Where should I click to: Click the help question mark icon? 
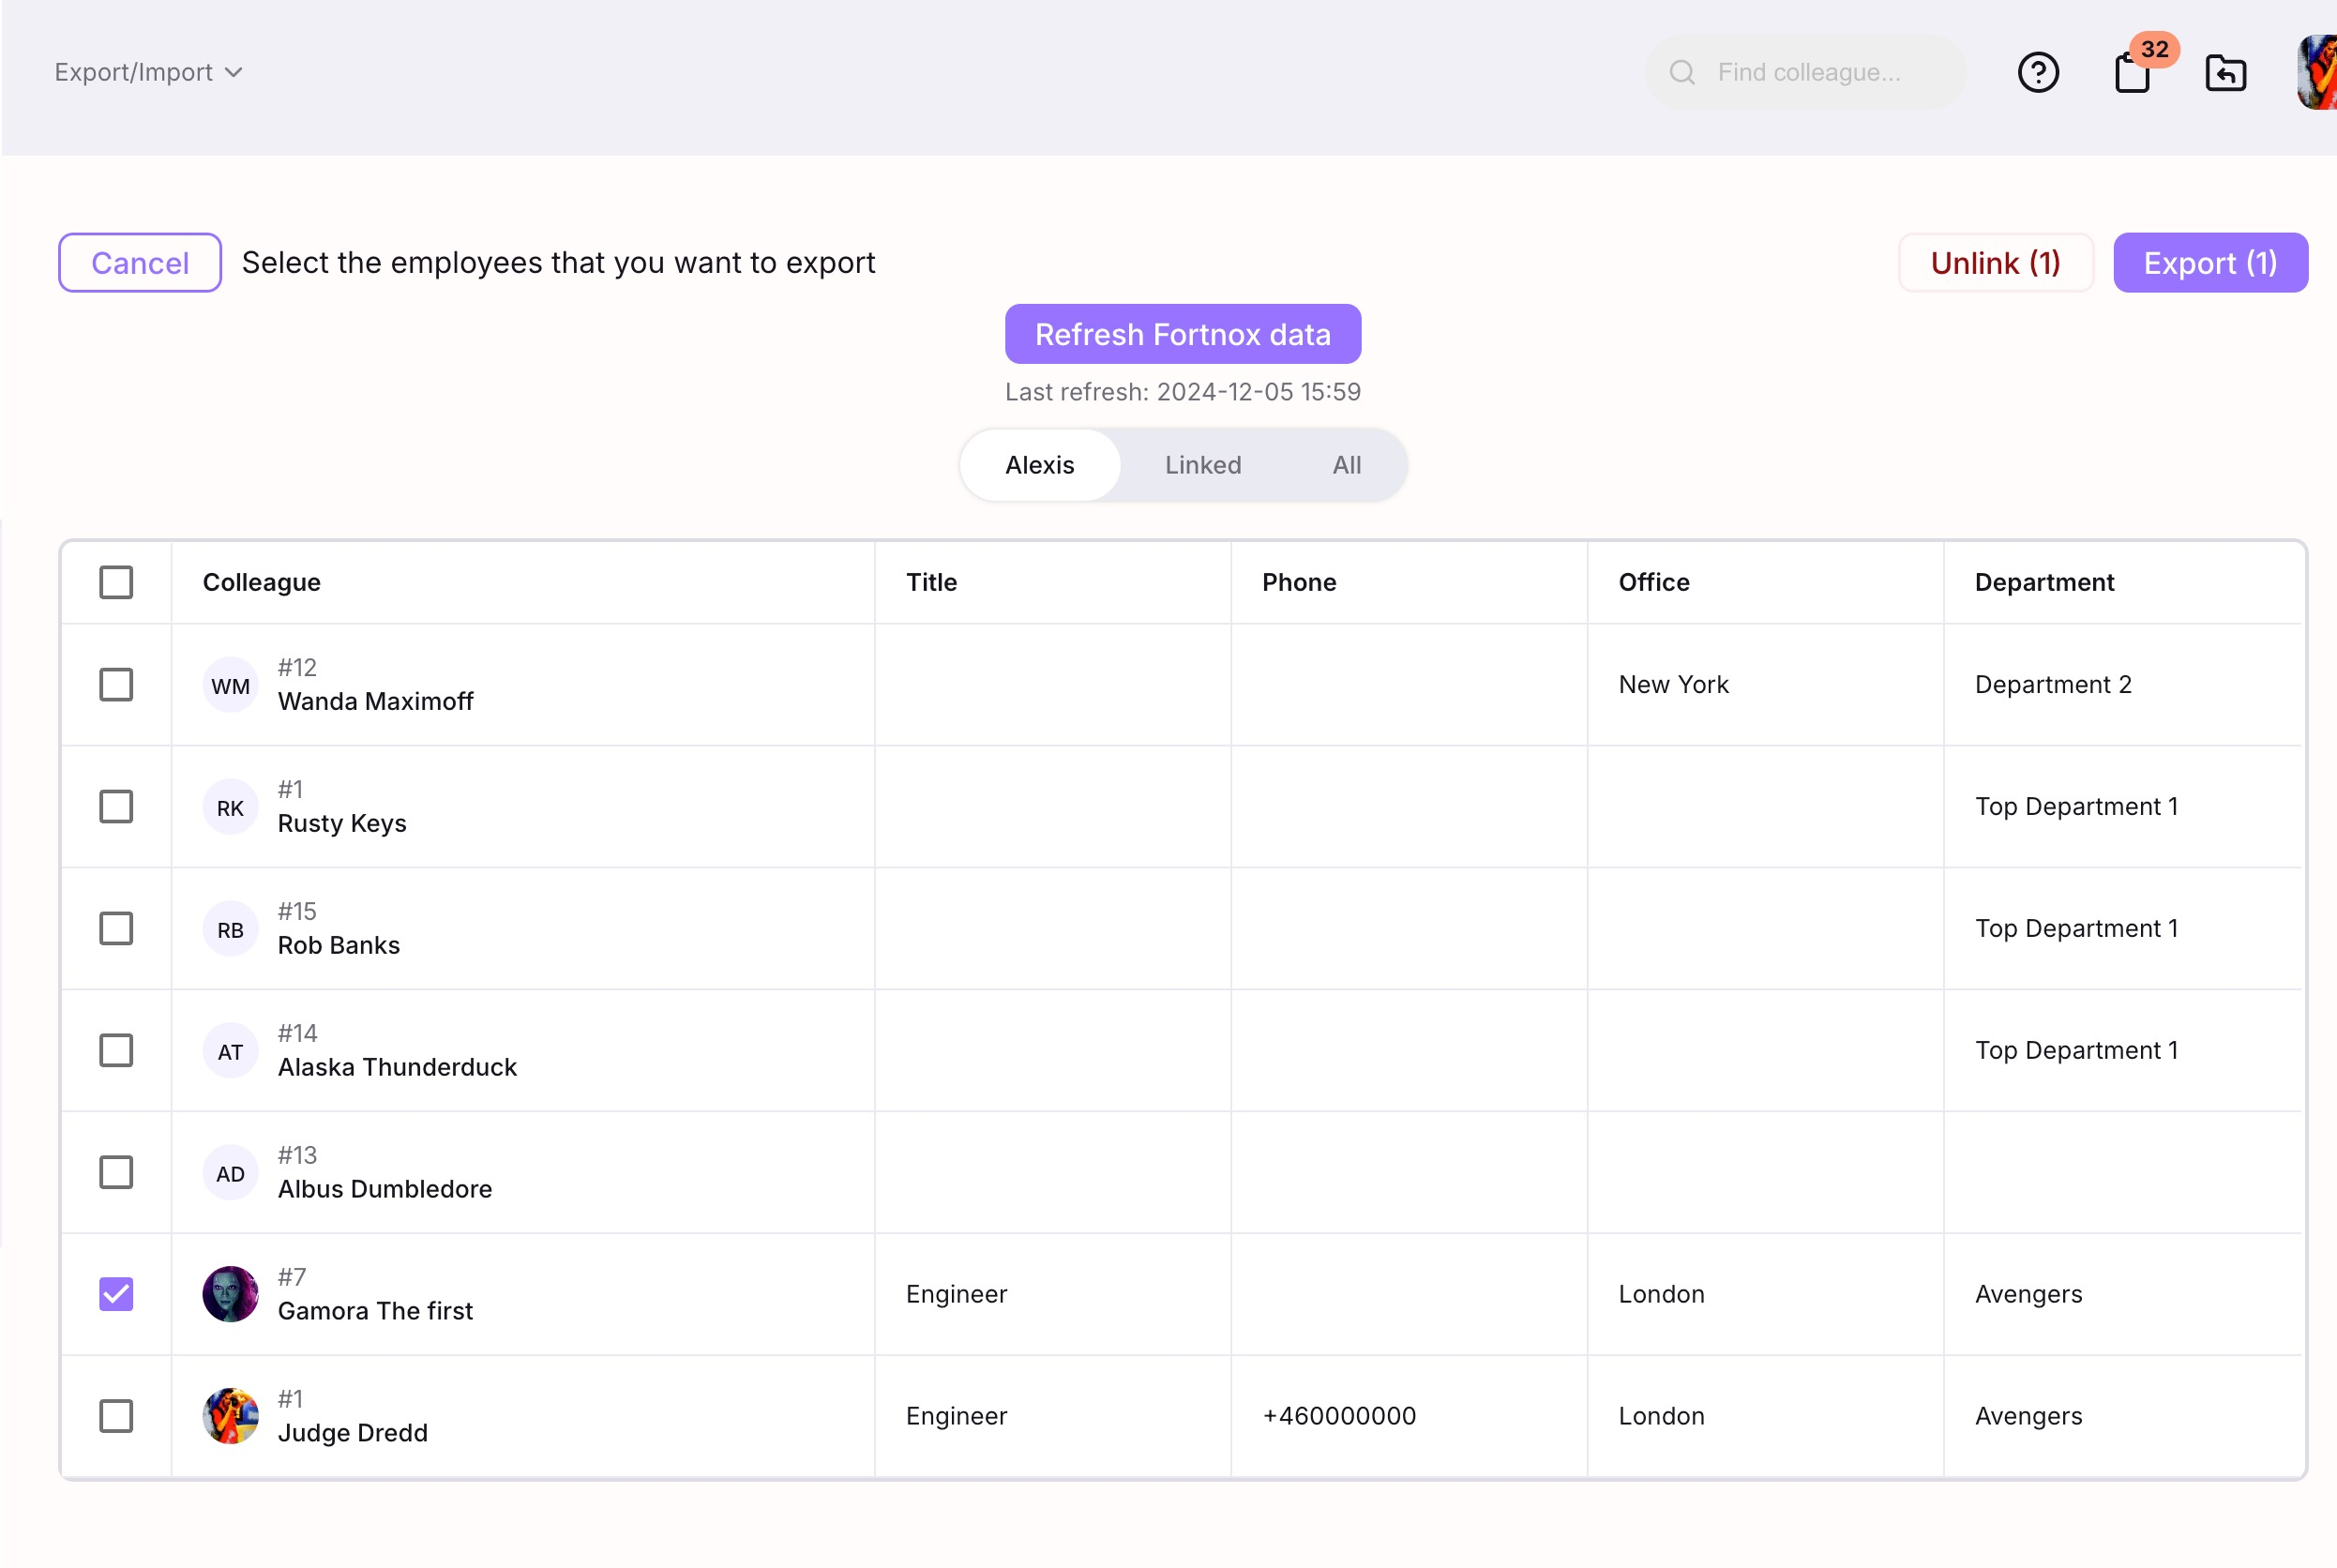[2037, 72]
